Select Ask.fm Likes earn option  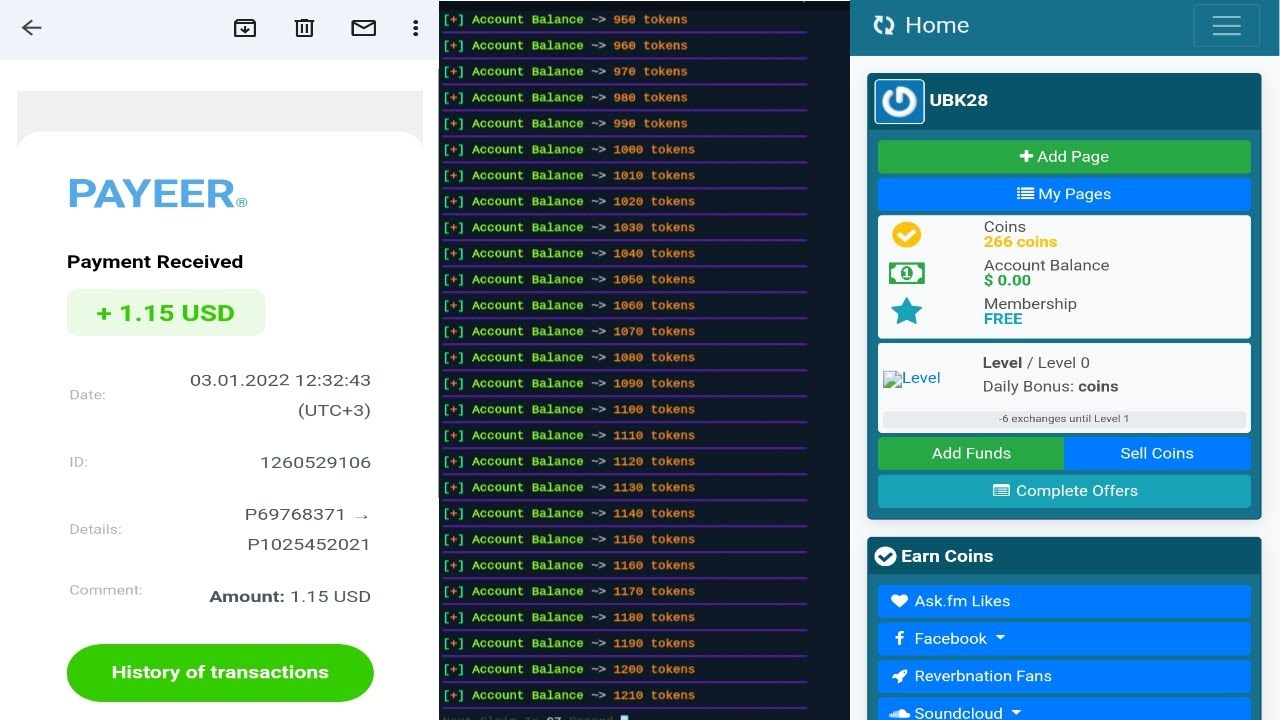[x=1064, y=601]
